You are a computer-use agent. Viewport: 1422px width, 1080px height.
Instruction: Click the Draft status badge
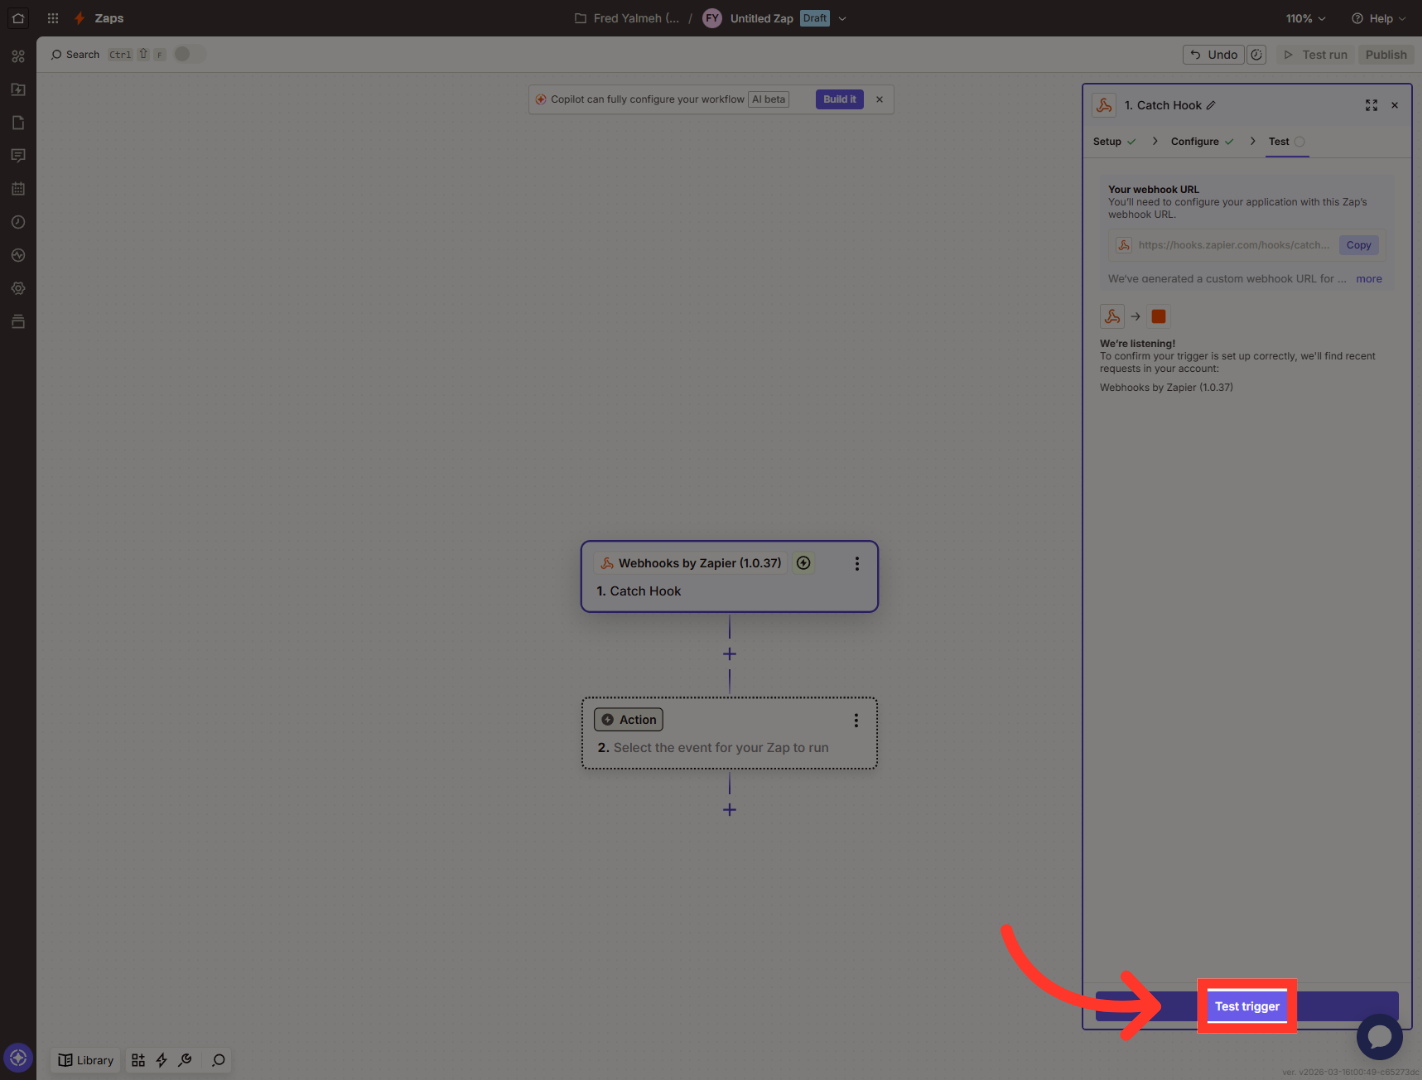(815, 18)
